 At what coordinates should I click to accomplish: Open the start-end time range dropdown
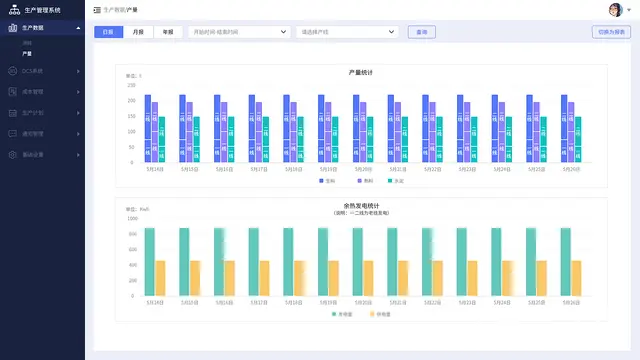click(x=239, y=32)
